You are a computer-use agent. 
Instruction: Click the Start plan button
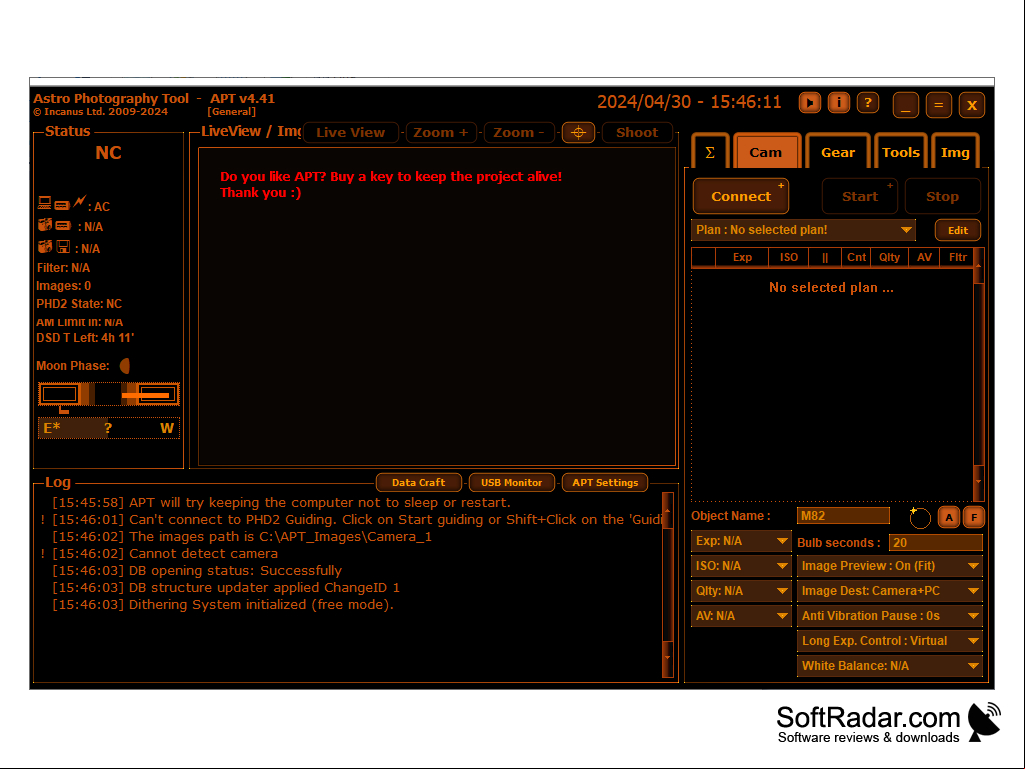(860, 196)
